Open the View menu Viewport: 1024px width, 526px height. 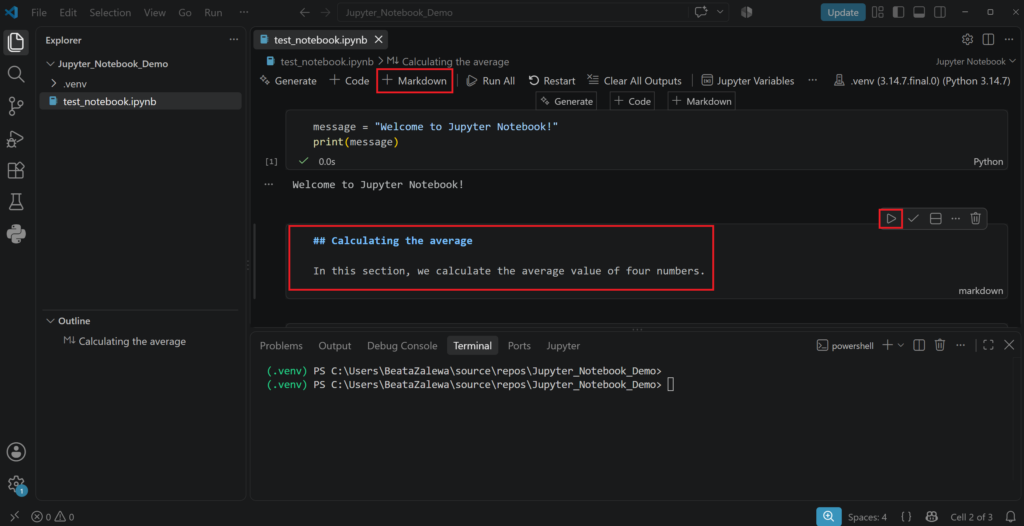coord(155,12)
